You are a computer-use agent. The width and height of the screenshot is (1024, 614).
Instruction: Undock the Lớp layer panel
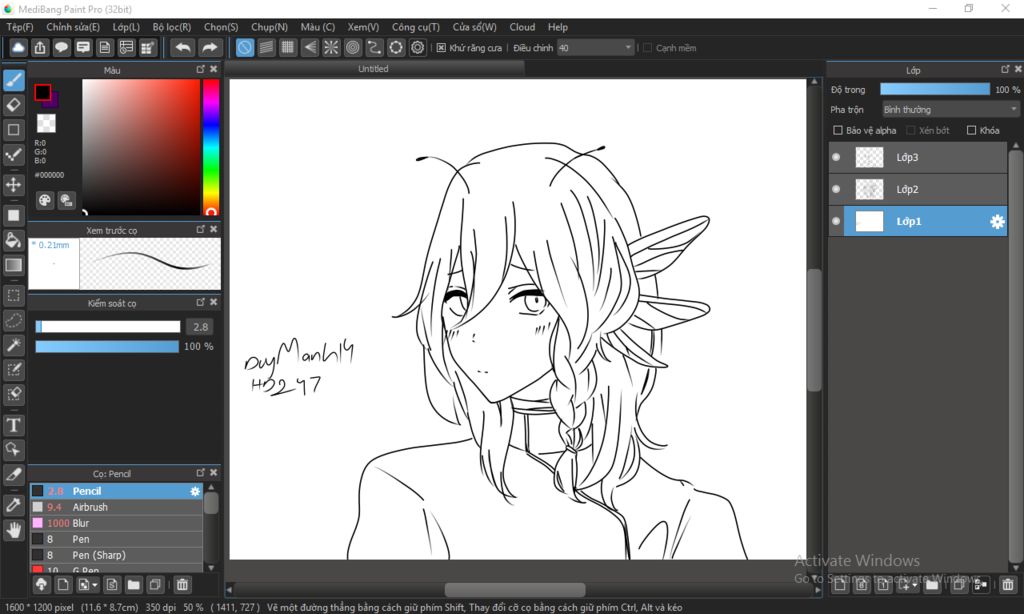tap(1005, 69)
